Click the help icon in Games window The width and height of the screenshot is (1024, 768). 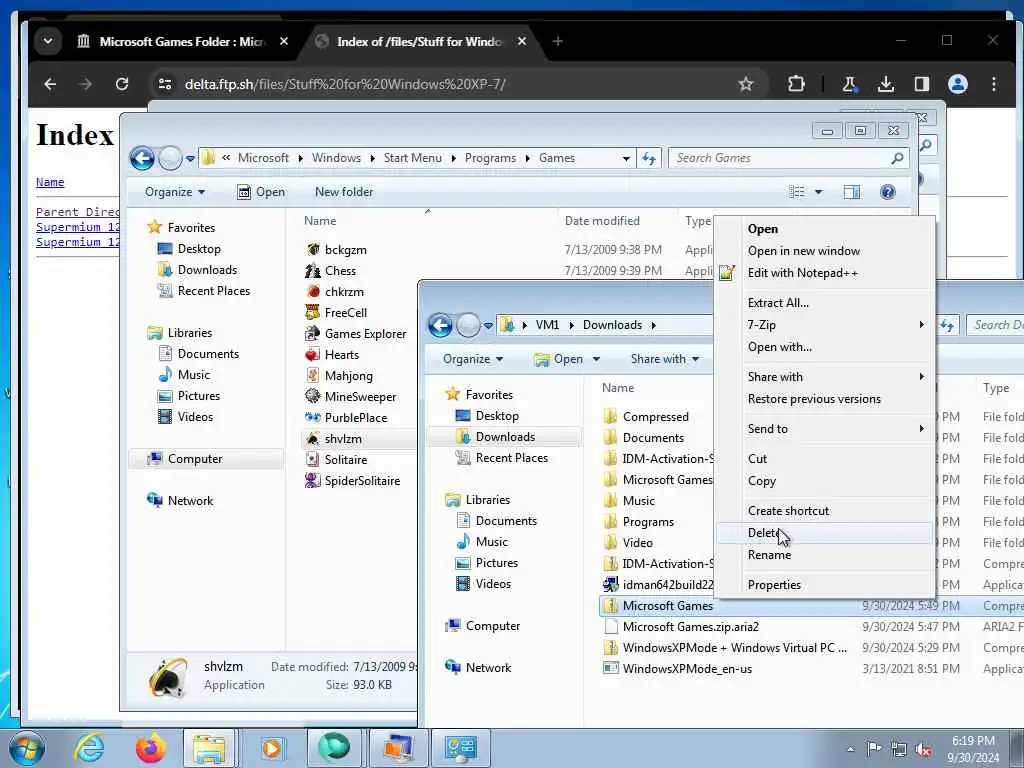coord(888,192)
